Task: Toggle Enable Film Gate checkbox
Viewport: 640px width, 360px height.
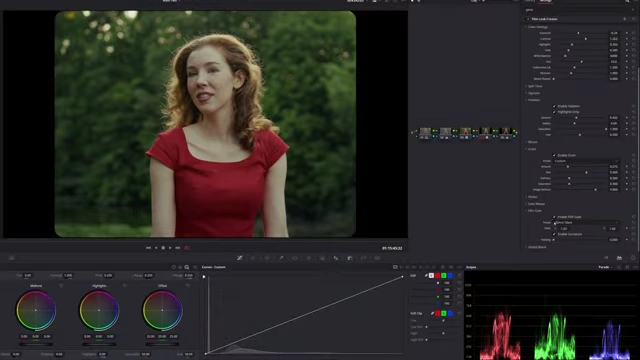Action: pyautogui.click(x=554, y=217)
